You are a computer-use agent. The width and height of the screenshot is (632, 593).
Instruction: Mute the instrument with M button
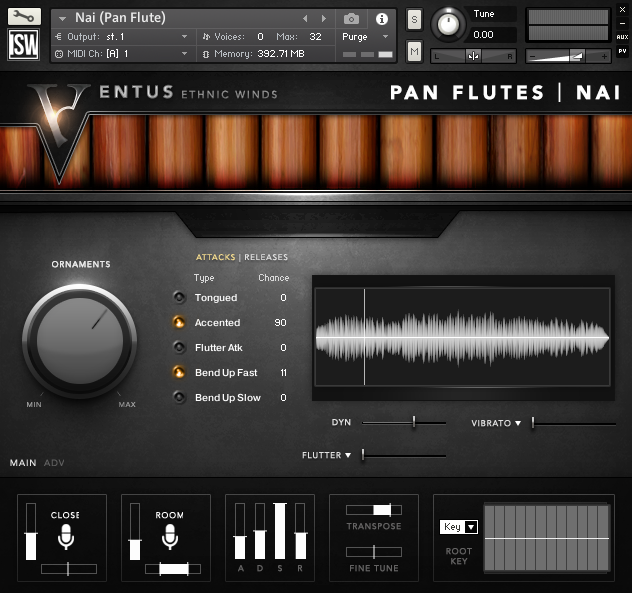click(x=414, y=51)
